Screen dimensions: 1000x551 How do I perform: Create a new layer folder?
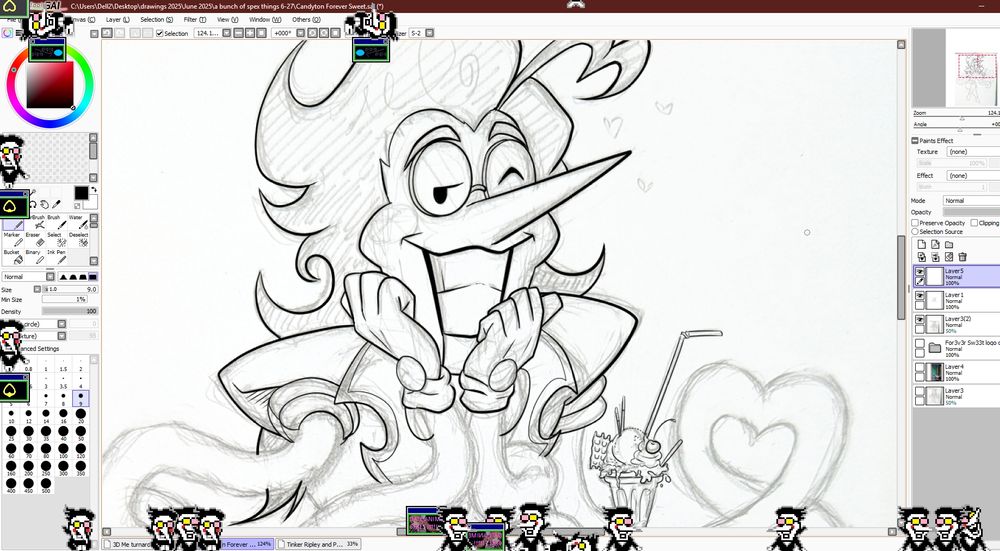coord(949,245)
